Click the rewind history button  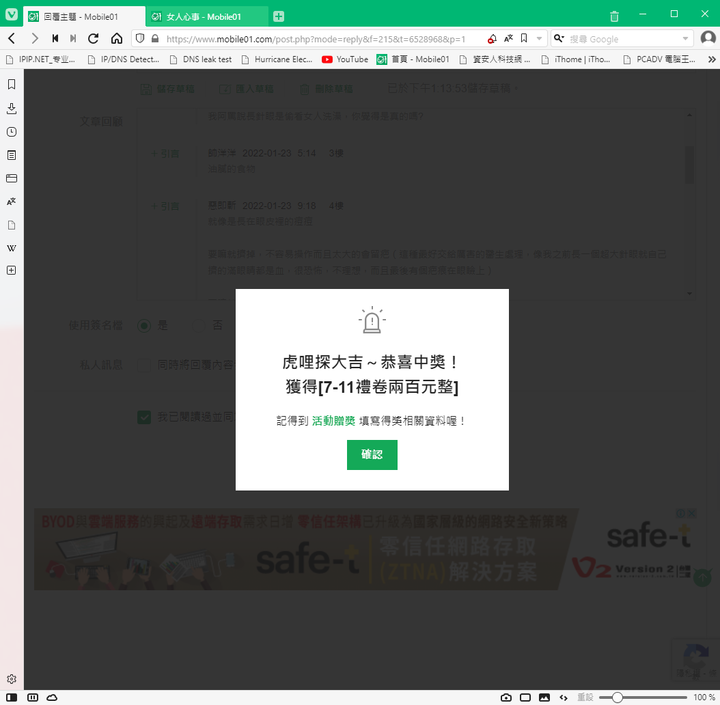tap(55, 39)
